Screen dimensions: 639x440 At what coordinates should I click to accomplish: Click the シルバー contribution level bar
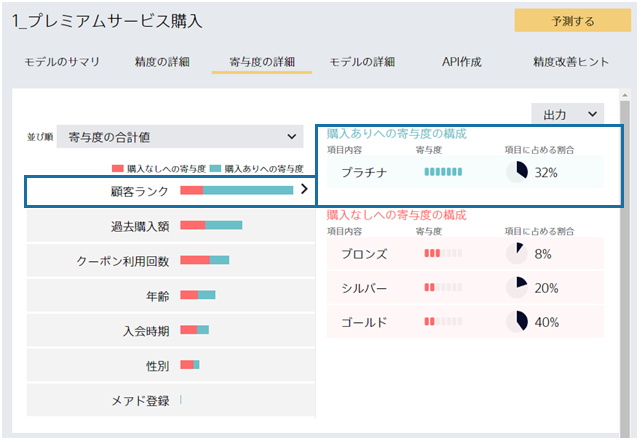(x=443, y=287)
